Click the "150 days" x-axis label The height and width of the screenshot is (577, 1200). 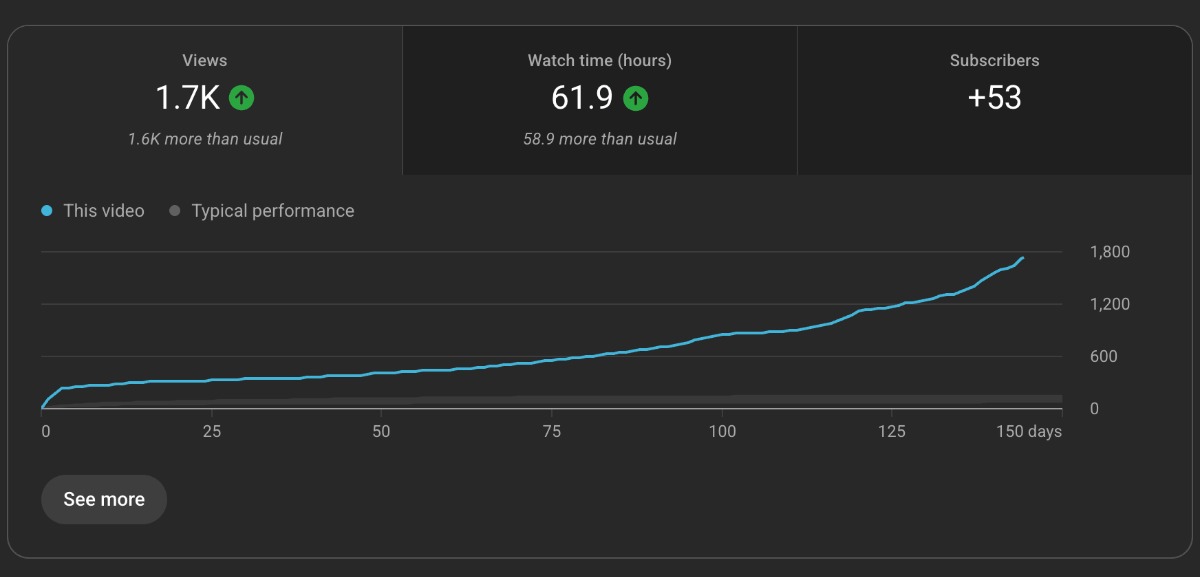pyautogui.click(x=1030, y=432)
